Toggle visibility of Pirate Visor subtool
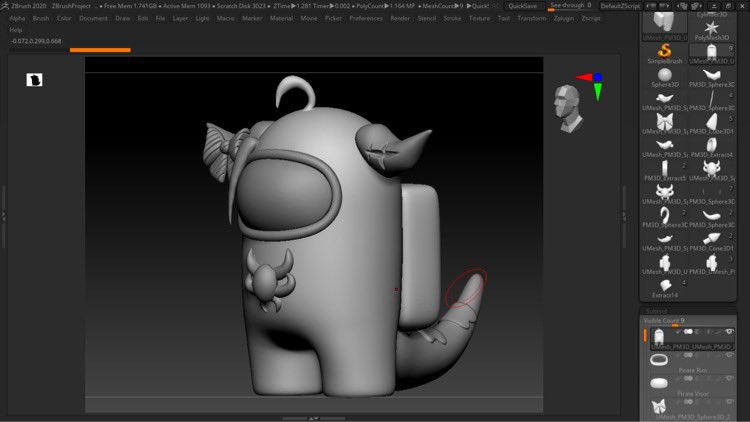Image resolution: width=750 pixels, height=422 pixels. 729,378
